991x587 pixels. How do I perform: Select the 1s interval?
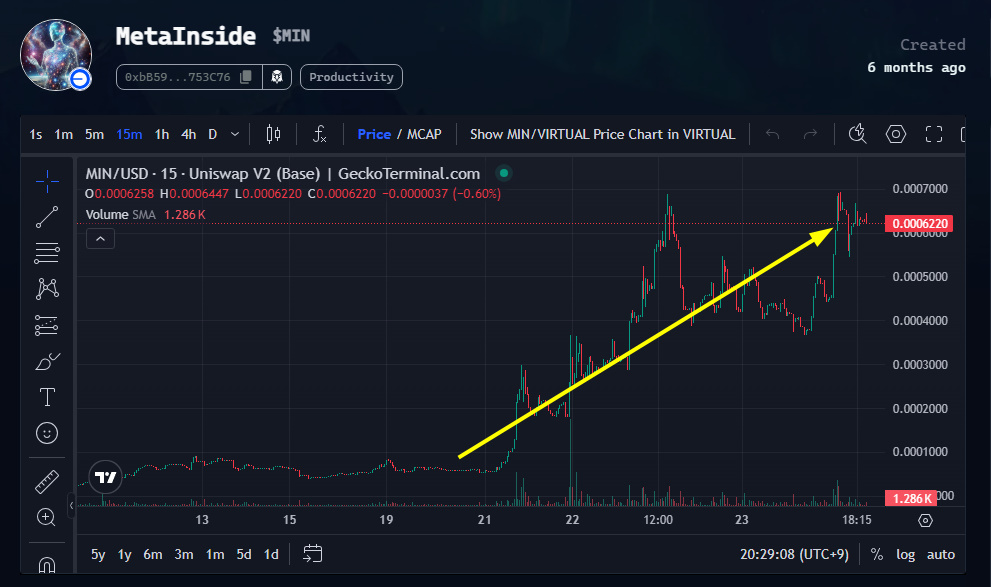[x=35, y=134]
